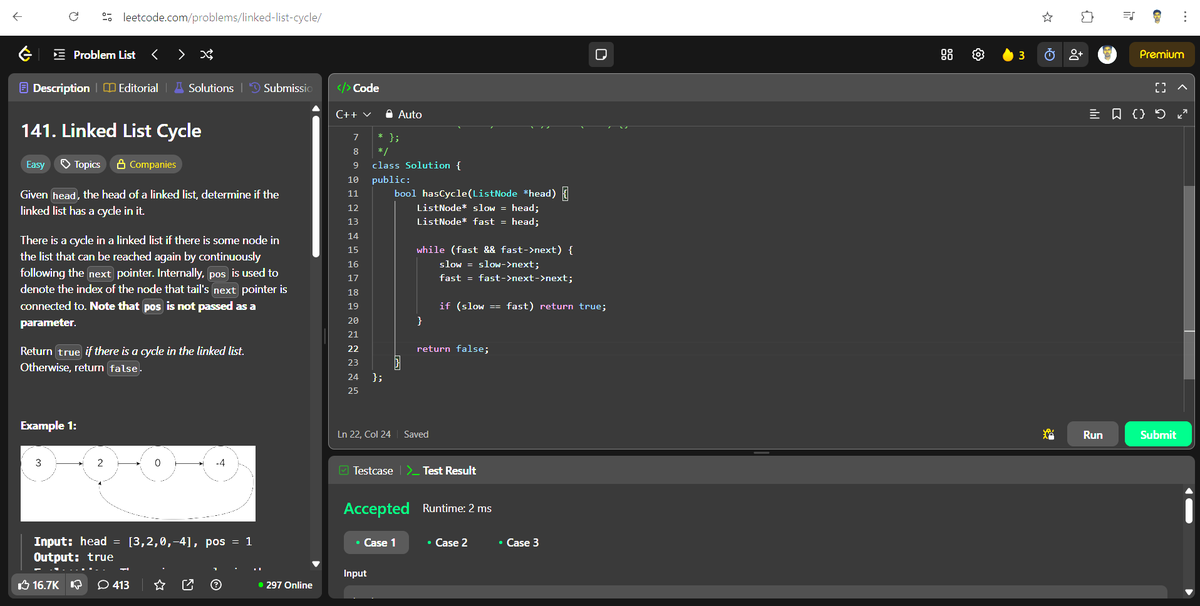Click the debugger bug icon near Run

click(x=1048, y=435)
